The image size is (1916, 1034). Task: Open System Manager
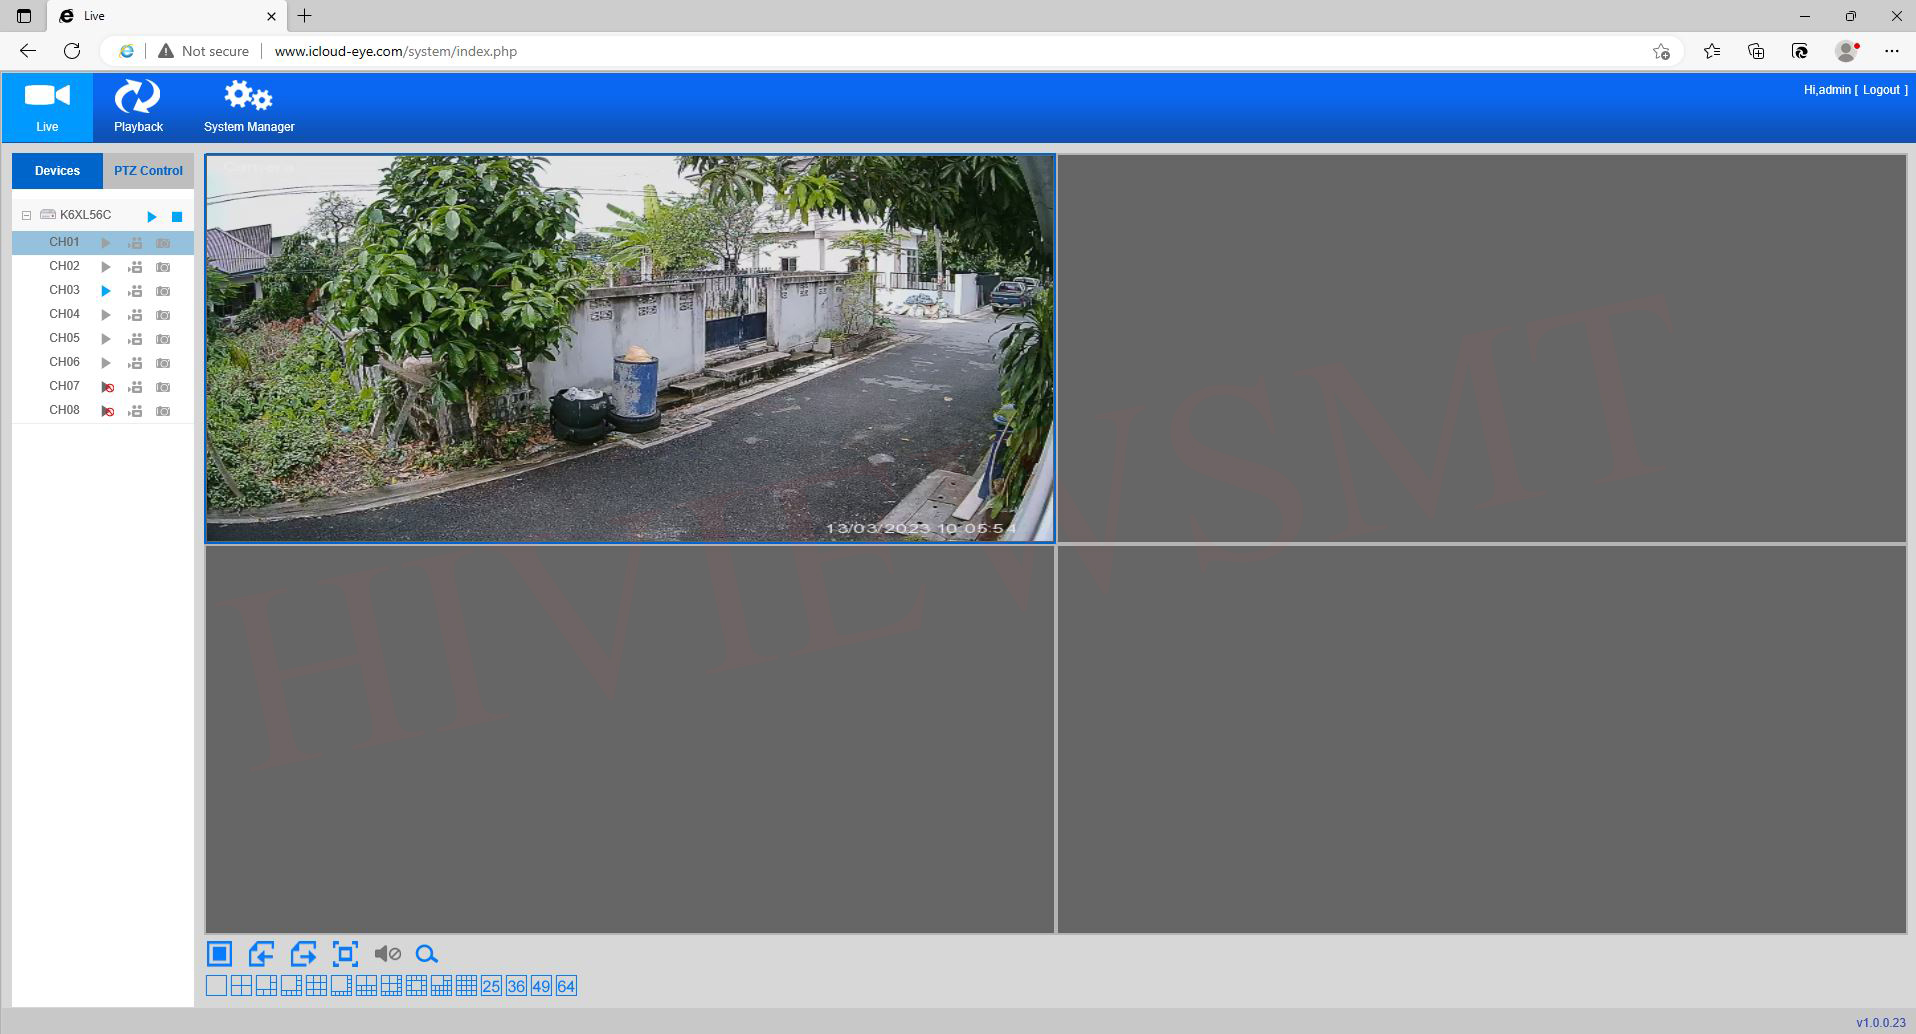pyautogui.click(x=249, y=107)
